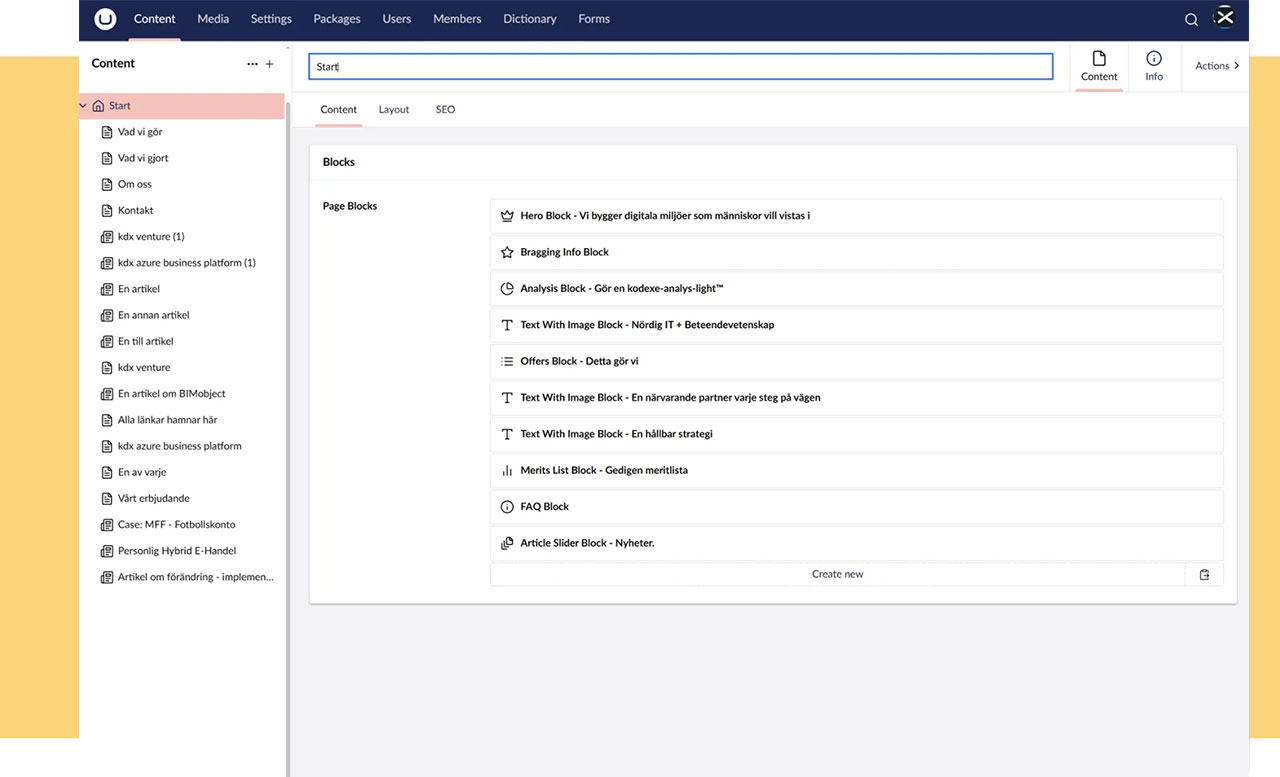1280x777 pixels.
Task: Click the plus icon beside Content header
Action: [x=269, y=64]
